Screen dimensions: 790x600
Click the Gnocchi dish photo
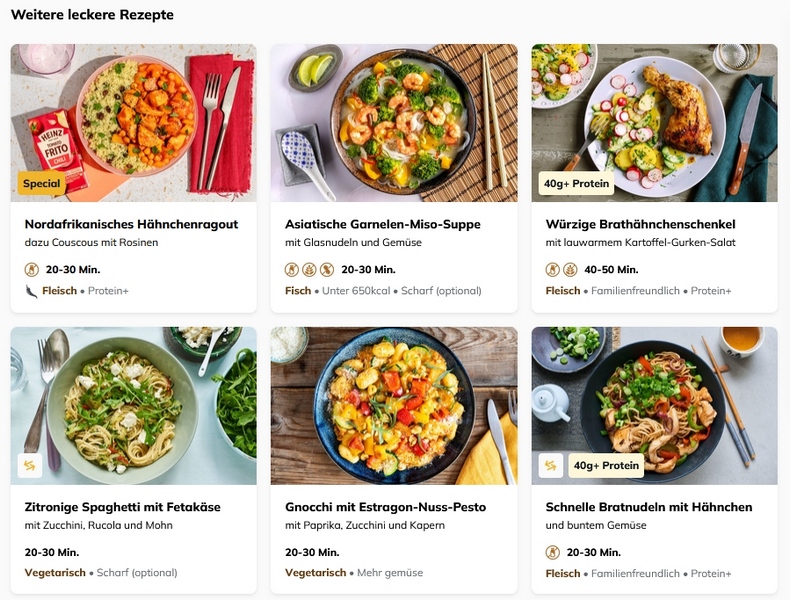[394, 405]
